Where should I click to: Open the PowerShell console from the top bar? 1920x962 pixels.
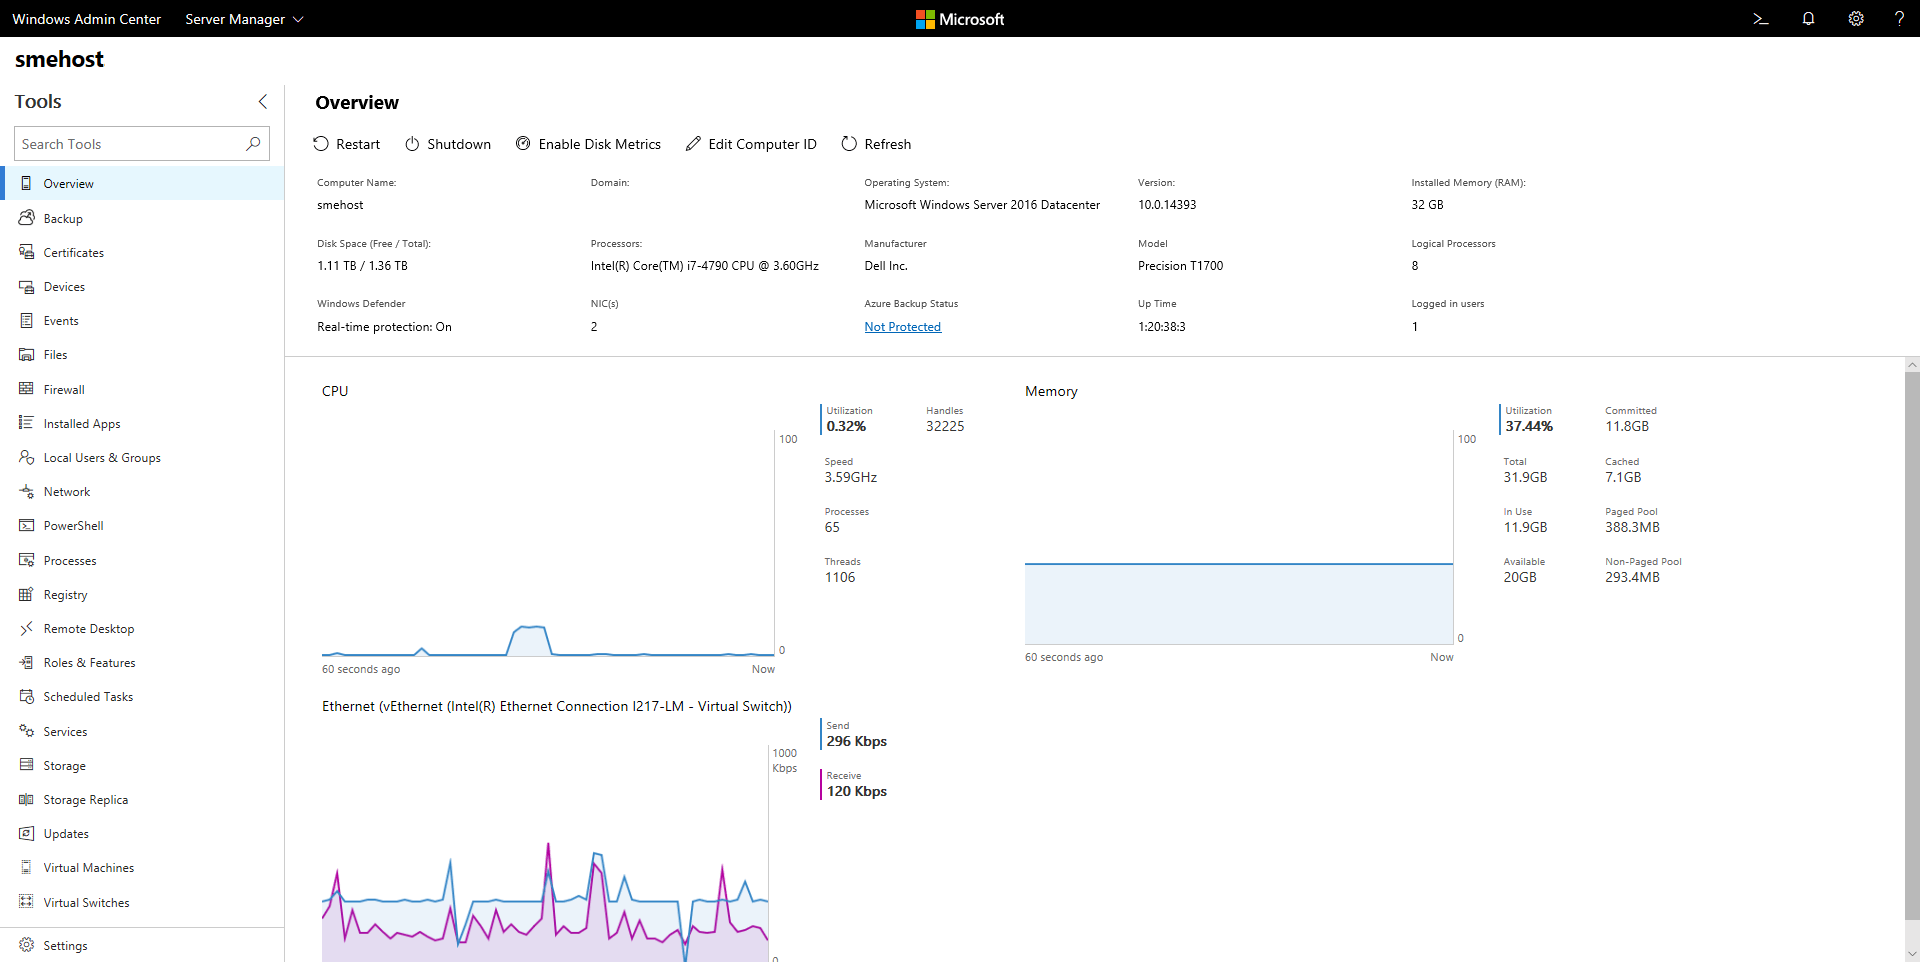1760,19
